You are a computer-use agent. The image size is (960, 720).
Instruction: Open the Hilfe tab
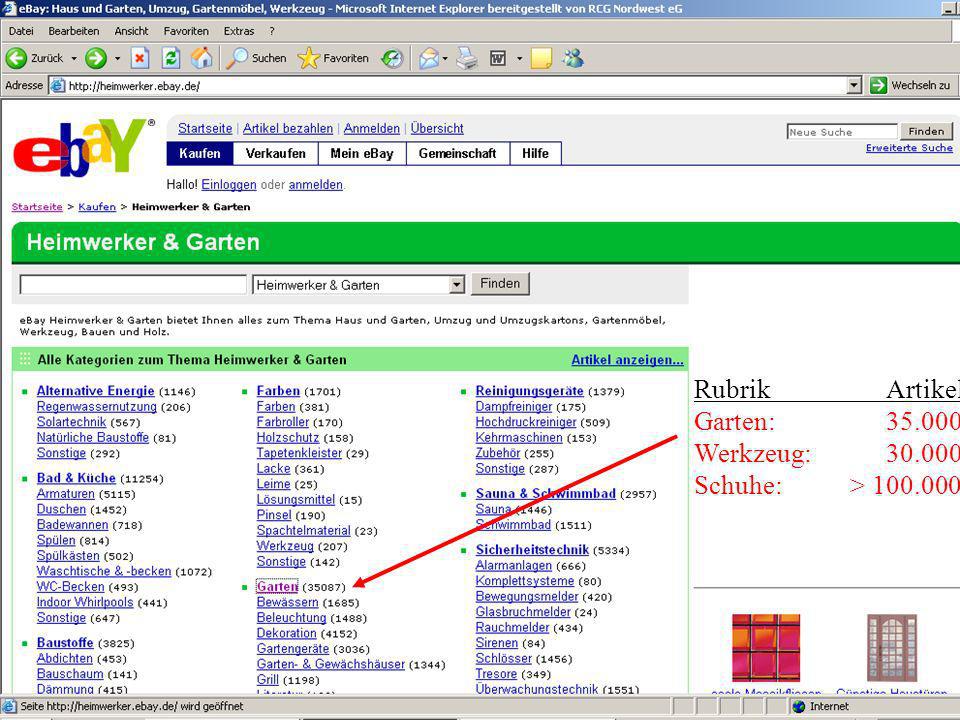point(535,154)
